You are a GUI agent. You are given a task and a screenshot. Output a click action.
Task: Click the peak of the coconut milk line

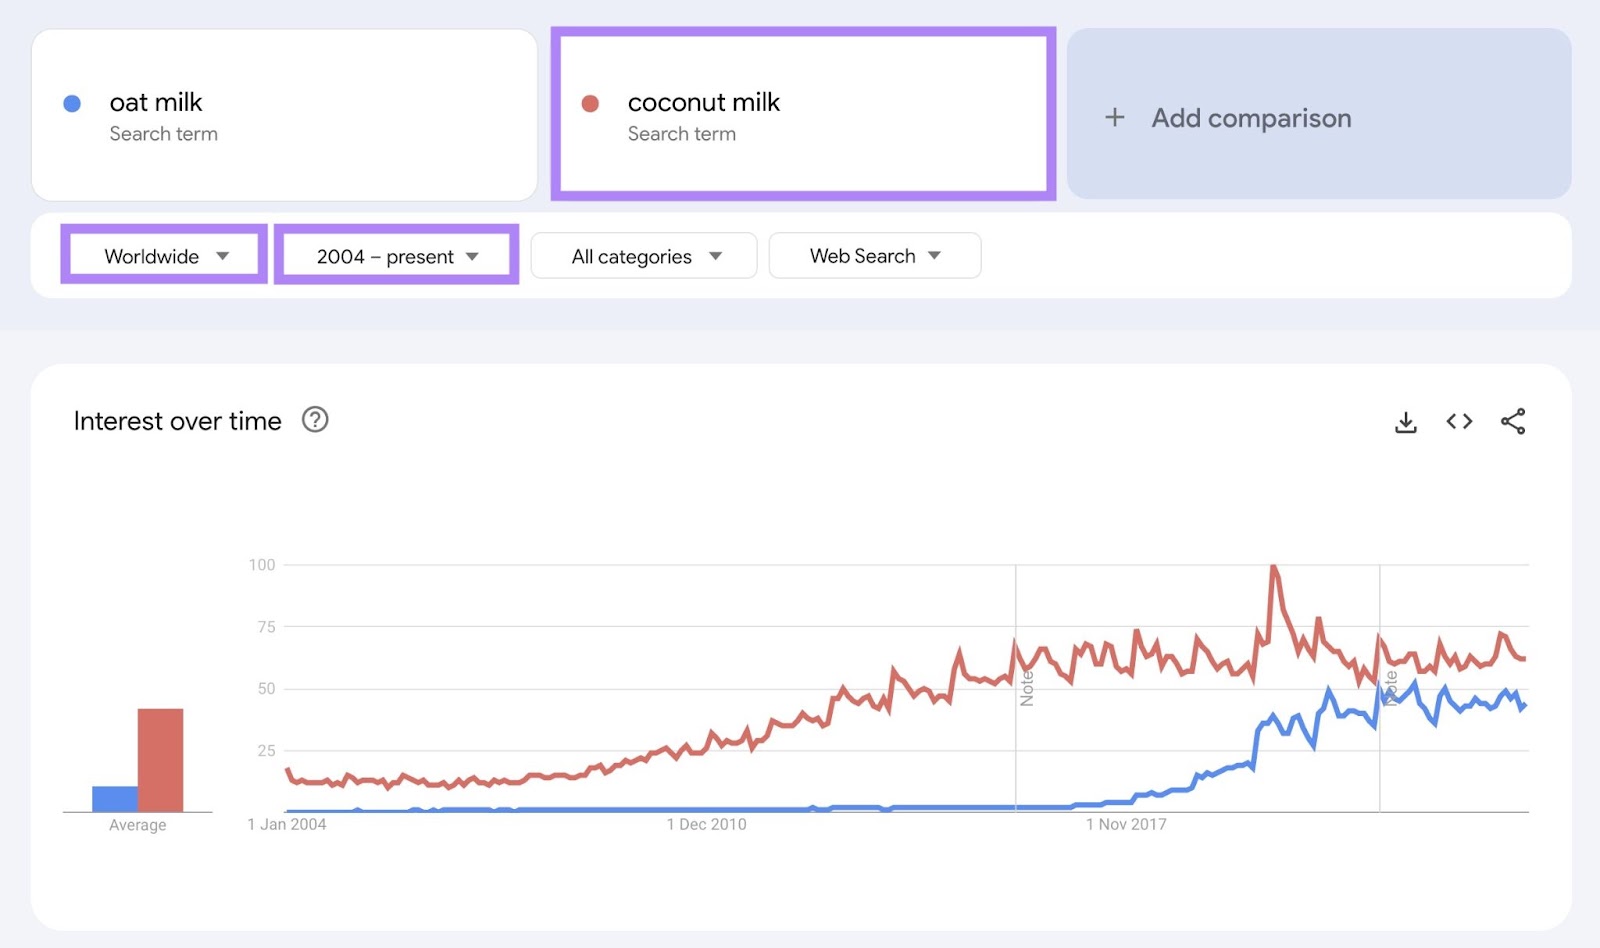coord(1273,565)
